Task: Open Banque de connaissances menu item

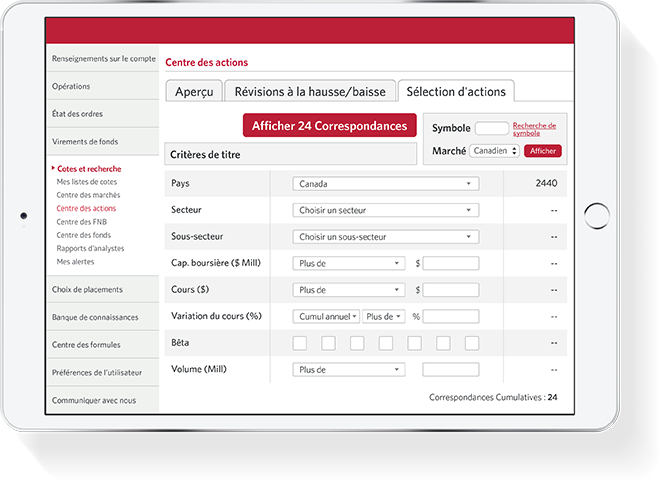Action: tap(103, 317)
